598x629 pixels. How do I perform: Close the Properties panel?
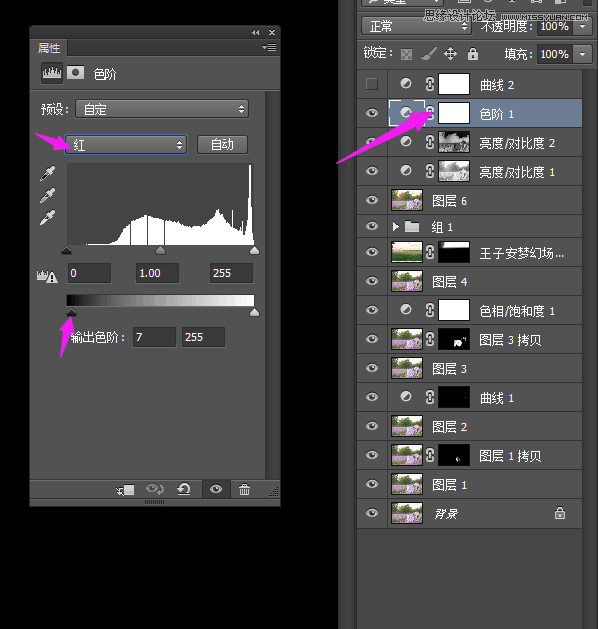pyautogui.click(x=272, y=32)
